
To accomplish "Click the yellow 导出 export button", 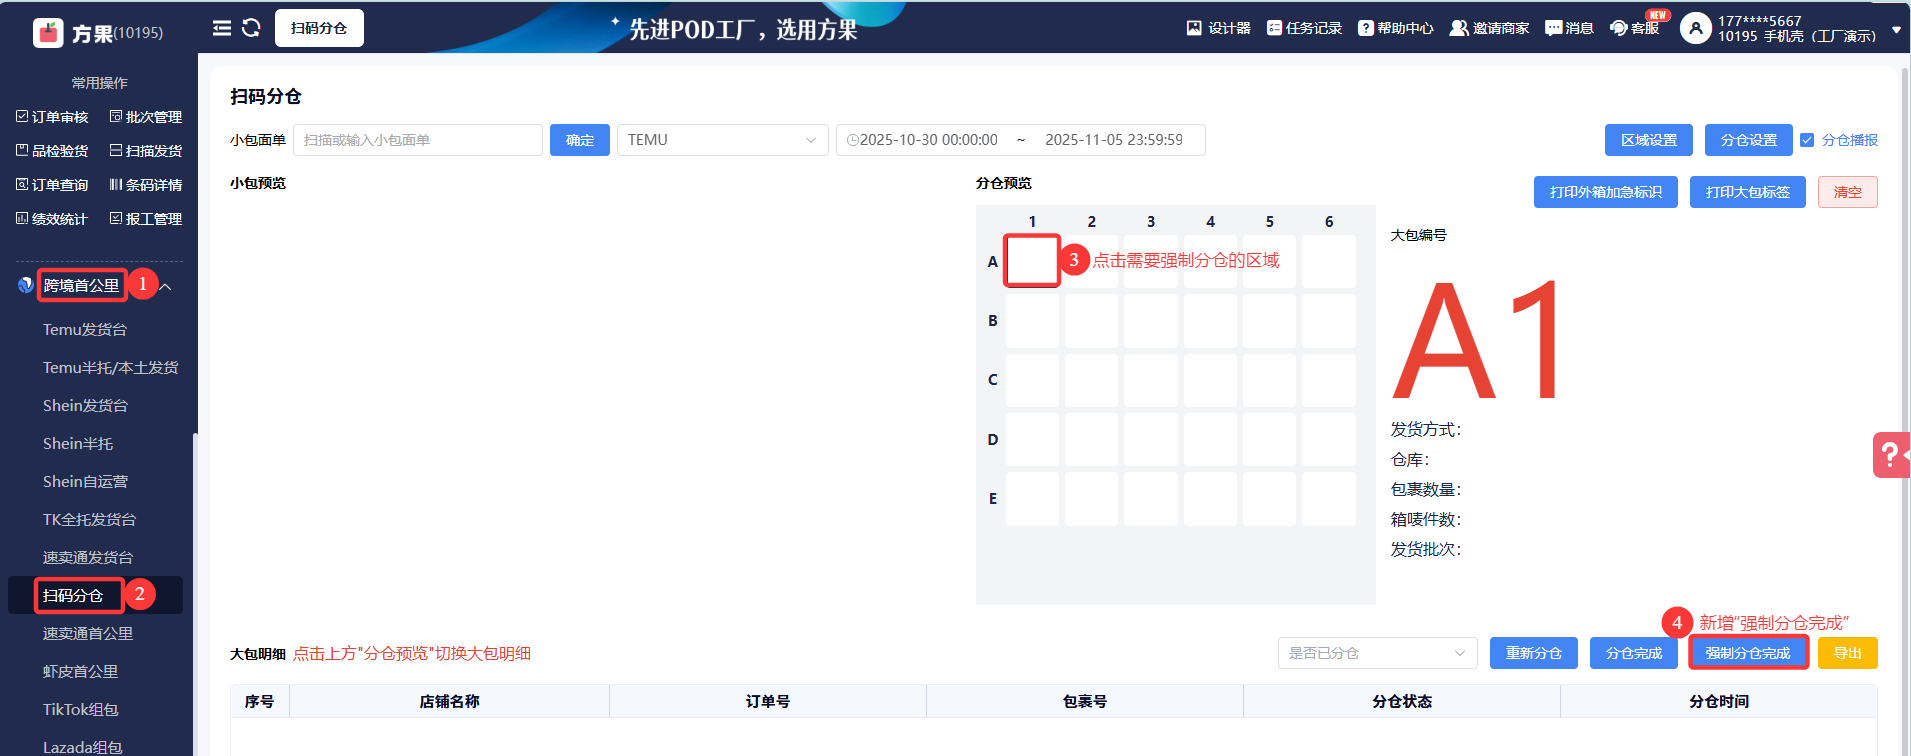I will 1848,653.
